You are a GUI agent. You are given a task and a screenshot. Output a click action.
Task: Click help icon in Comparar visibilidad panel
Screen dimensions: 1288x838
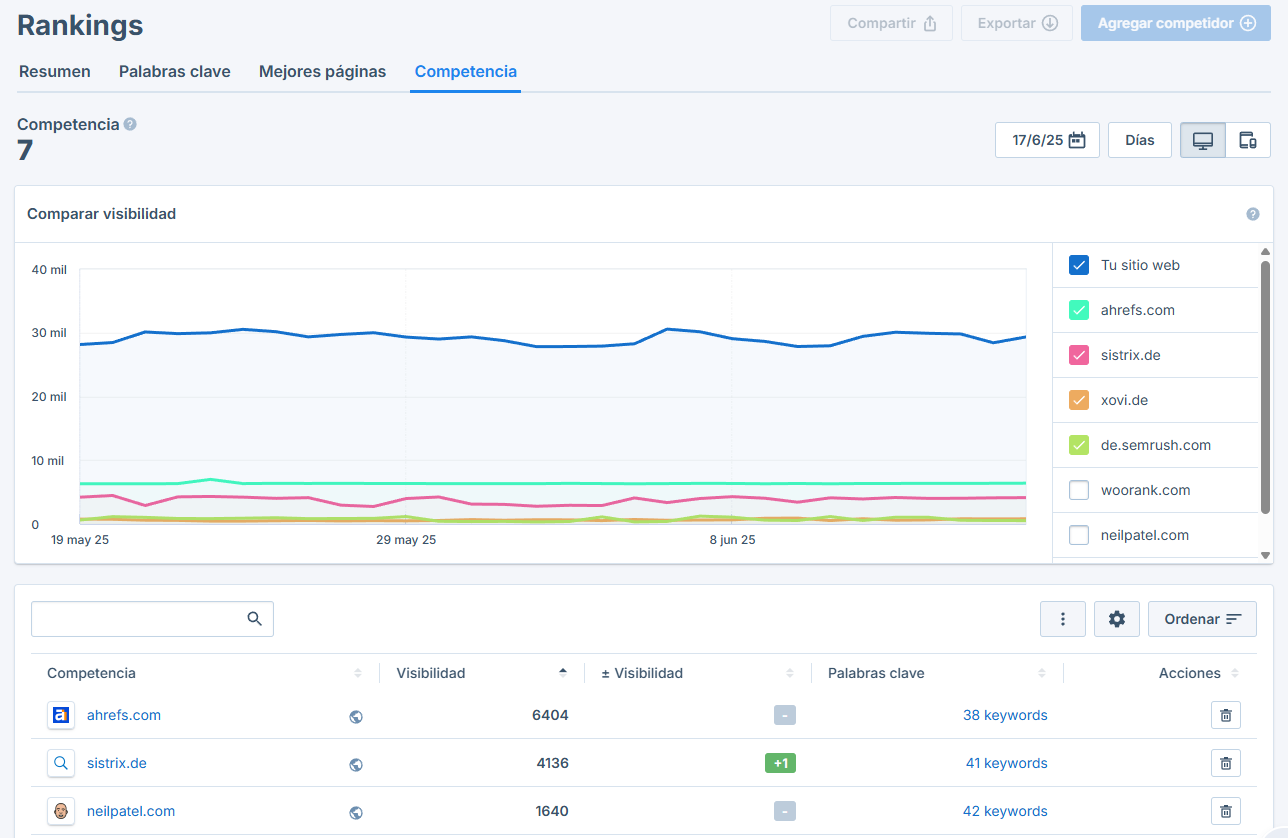point(1253,214)
